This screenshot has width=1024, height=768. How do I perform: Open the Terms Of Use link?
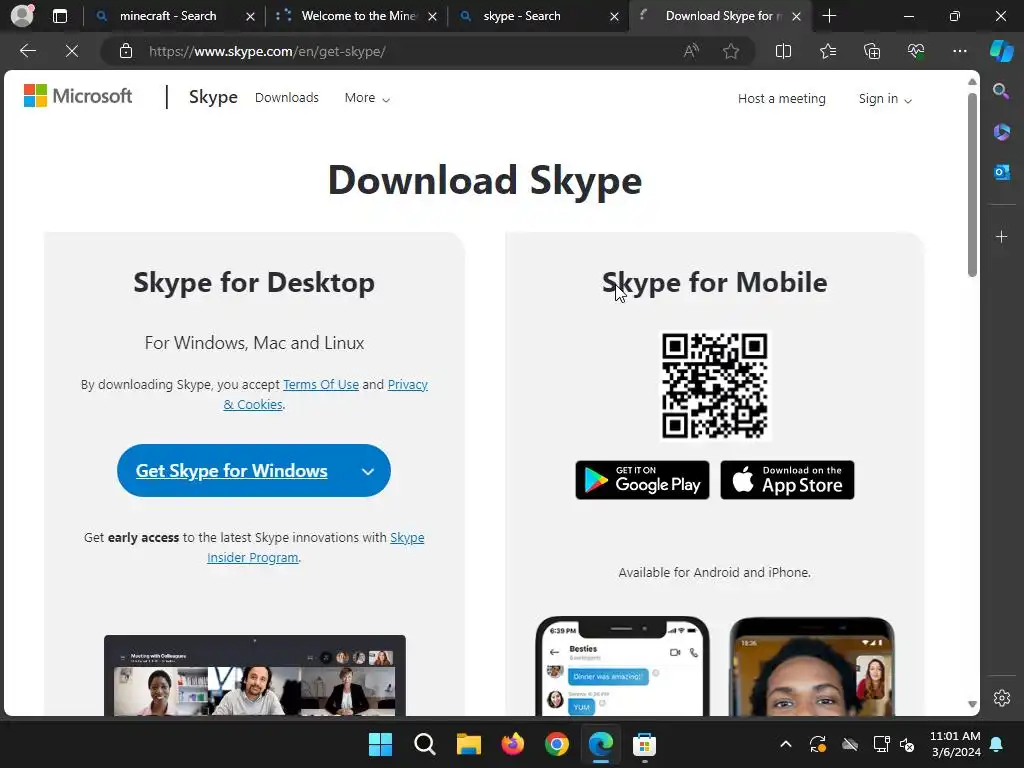[321, 385]
